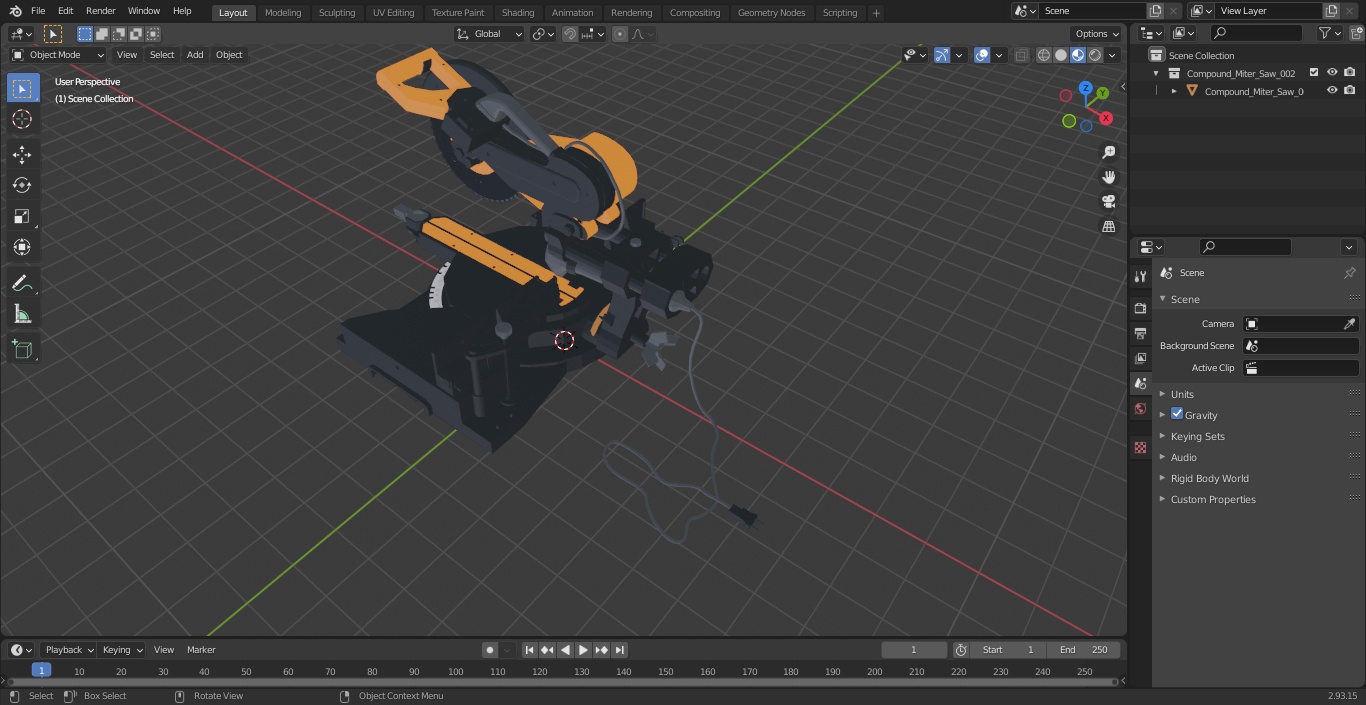Switch to the Shading workspace tab

518,12
